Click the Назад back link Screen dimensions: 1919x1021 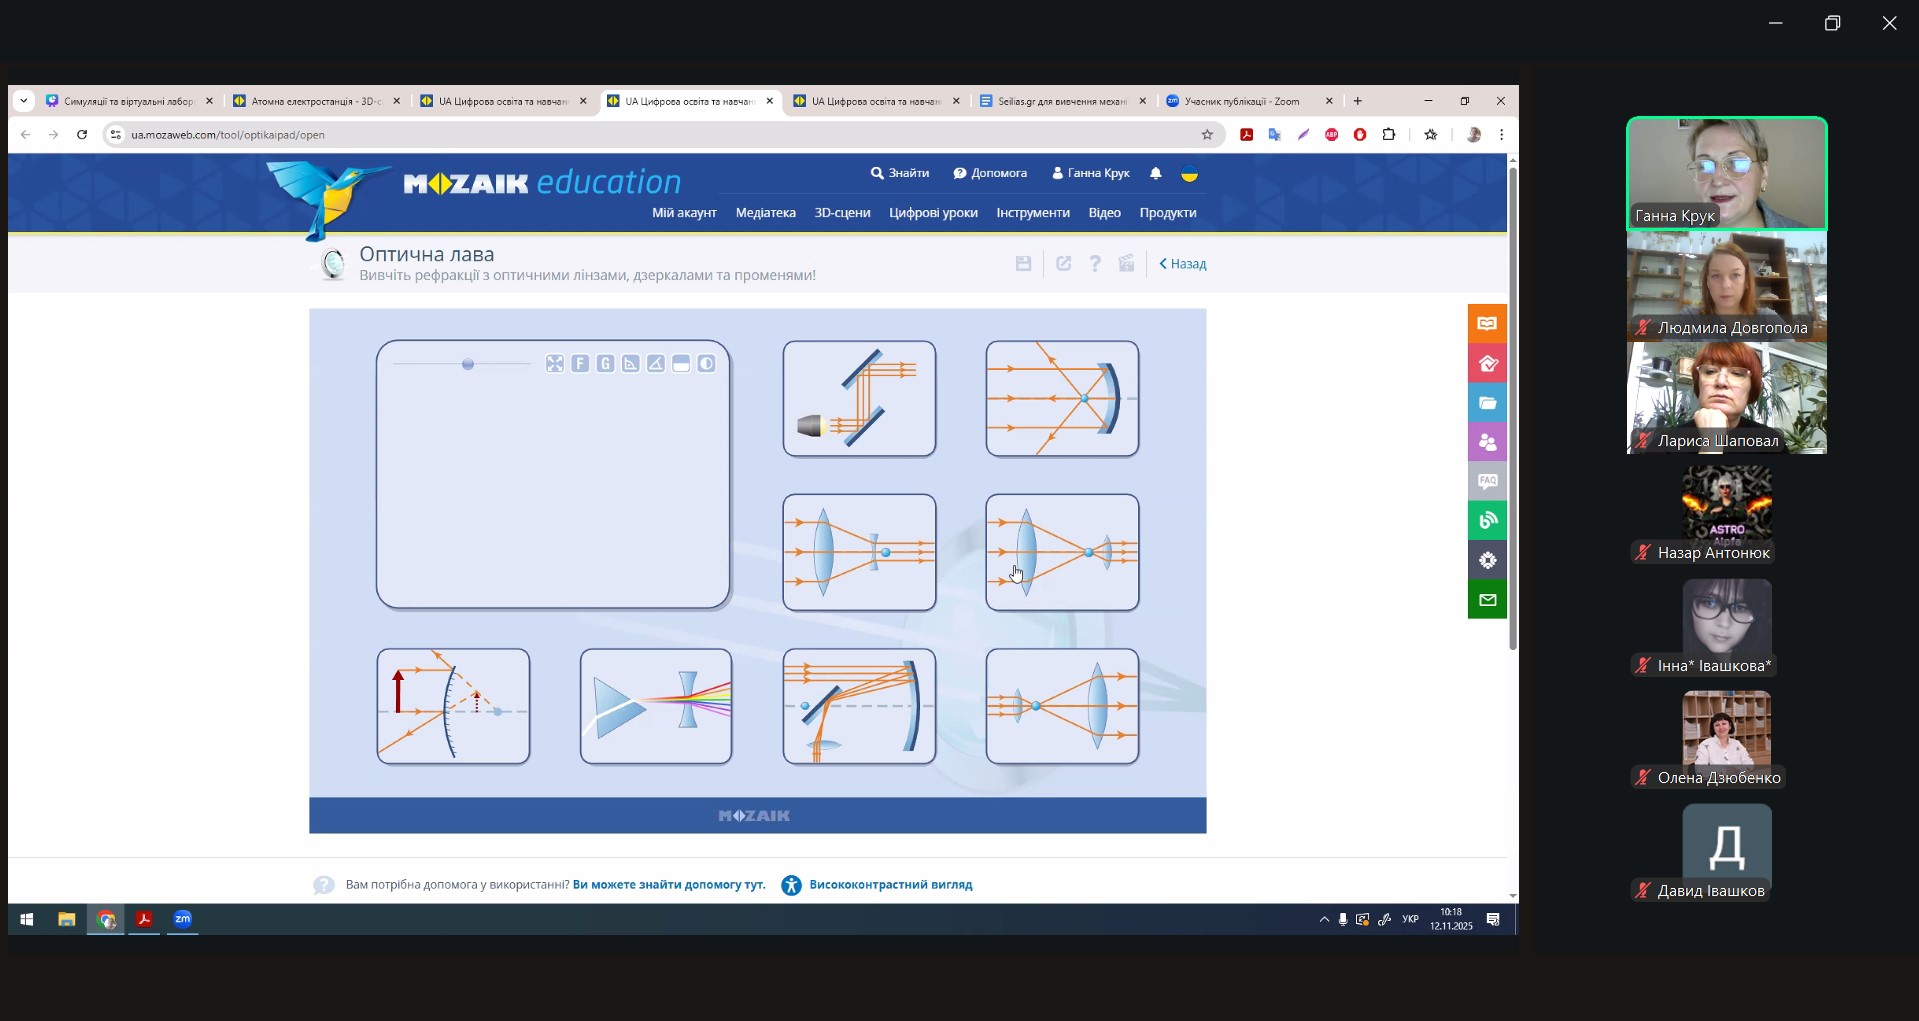[x=1183, y=264]
